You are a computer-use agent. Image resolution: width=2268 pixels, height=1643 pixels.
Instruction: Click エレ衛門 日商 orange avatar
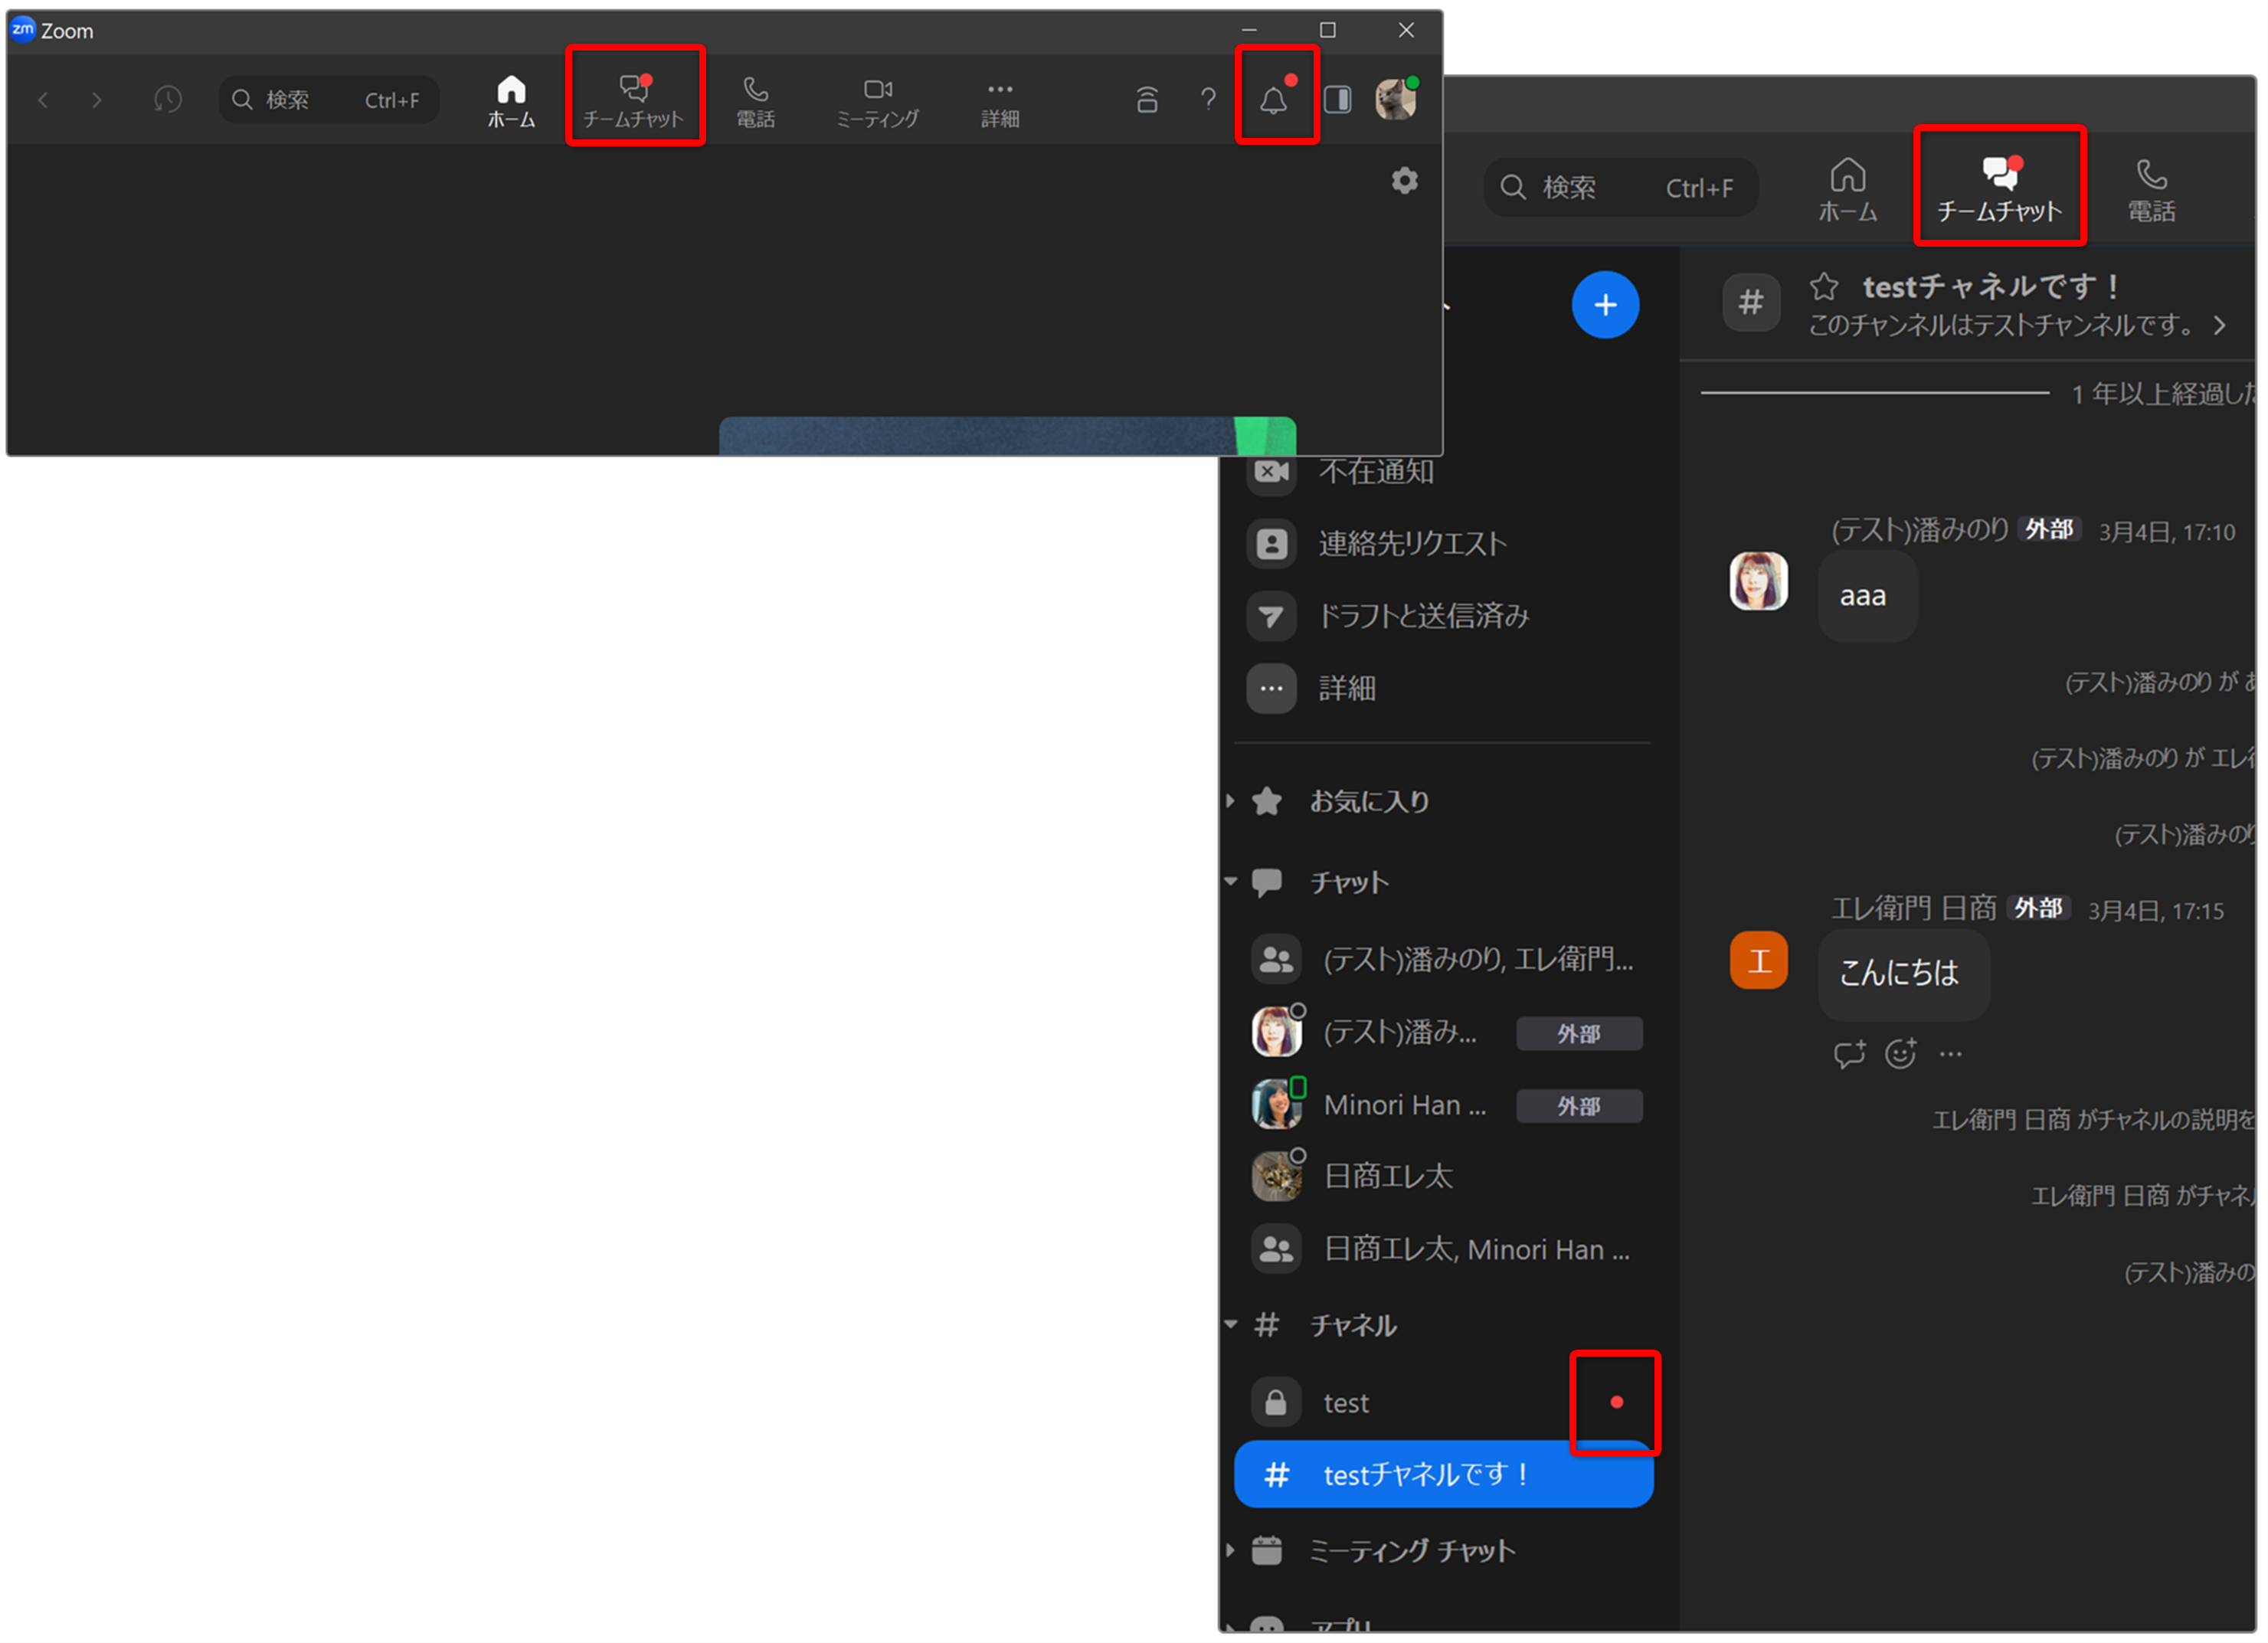(1759, 961)
